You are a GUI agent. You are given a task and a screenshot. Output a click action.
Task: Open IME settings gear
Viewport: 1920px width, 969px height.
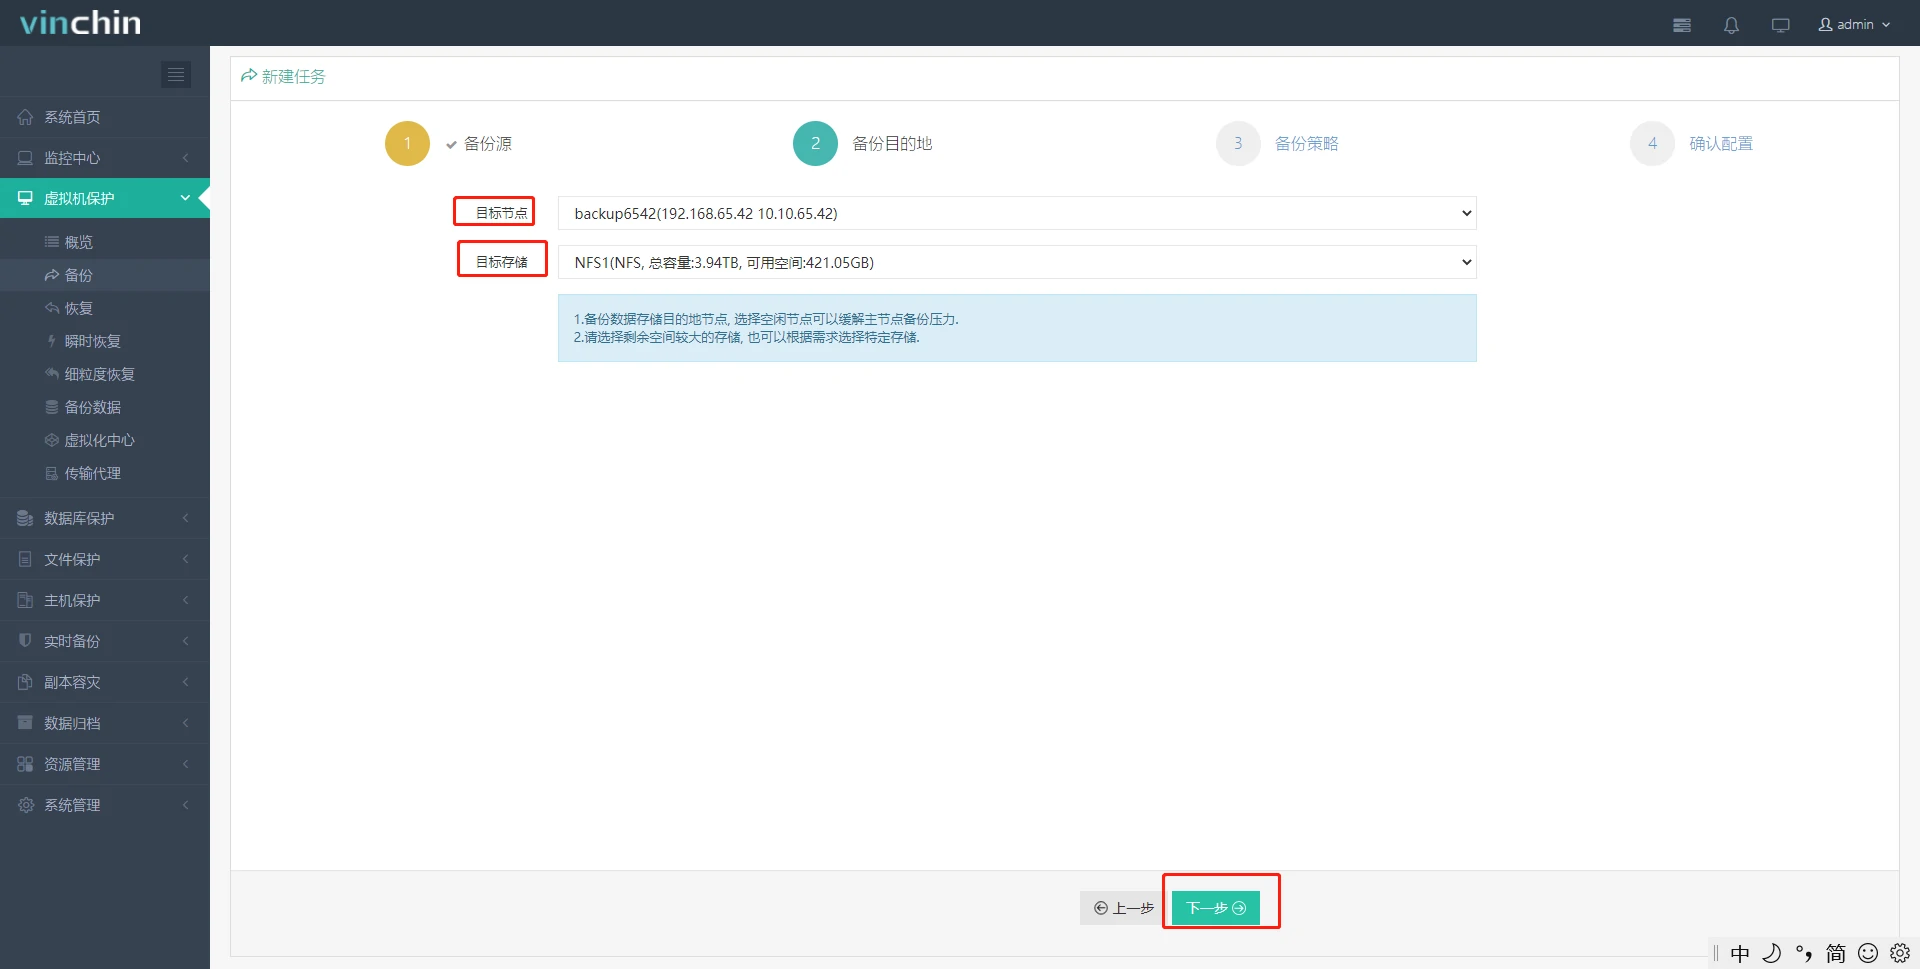click(1900, 953)
